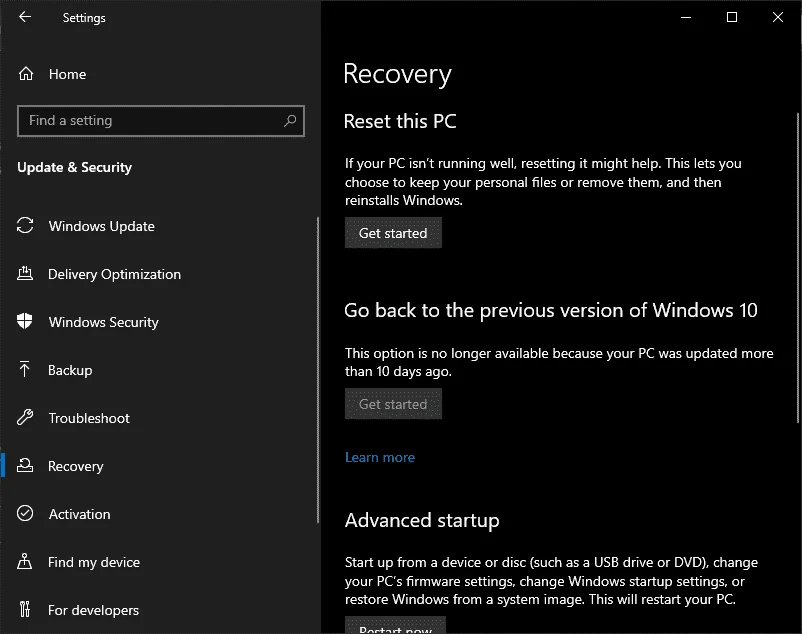This screenshot has height=634, width=802.
Task: Click the sidebar vertical scrollbar
Action: tap(318, 370)
